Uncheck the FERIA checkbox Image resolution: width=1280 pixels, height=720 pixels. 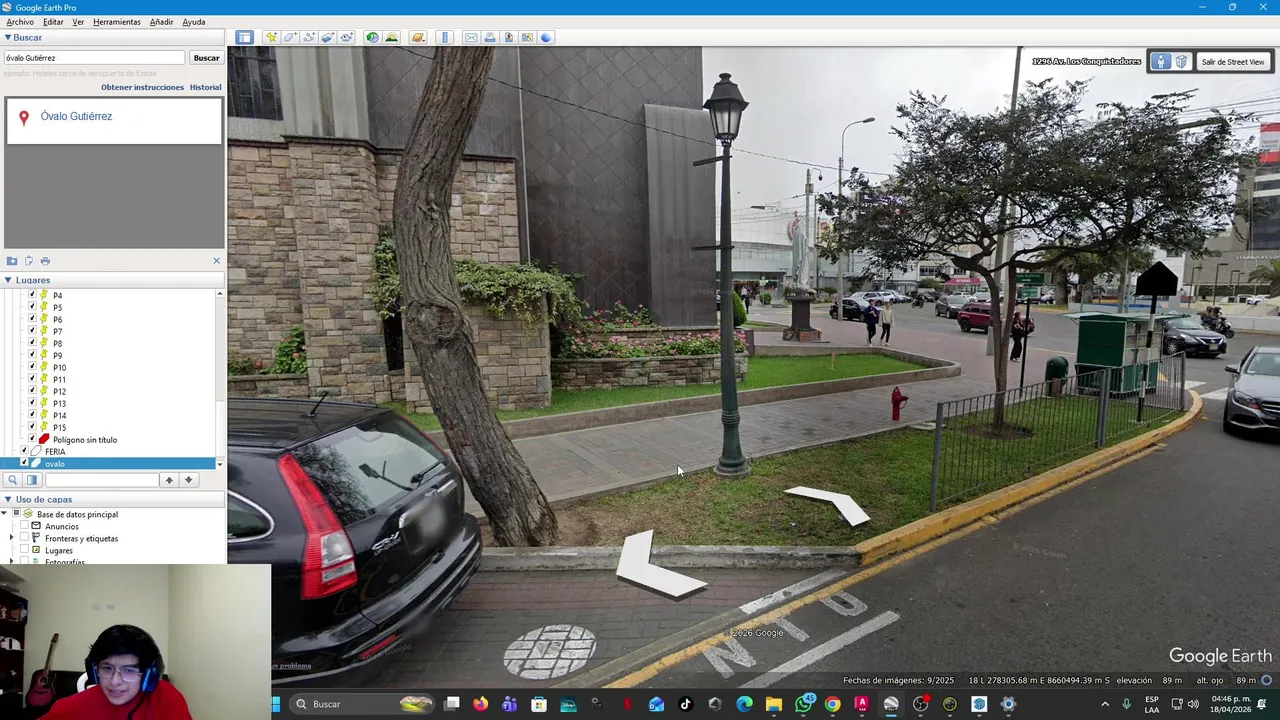point(24,451)
